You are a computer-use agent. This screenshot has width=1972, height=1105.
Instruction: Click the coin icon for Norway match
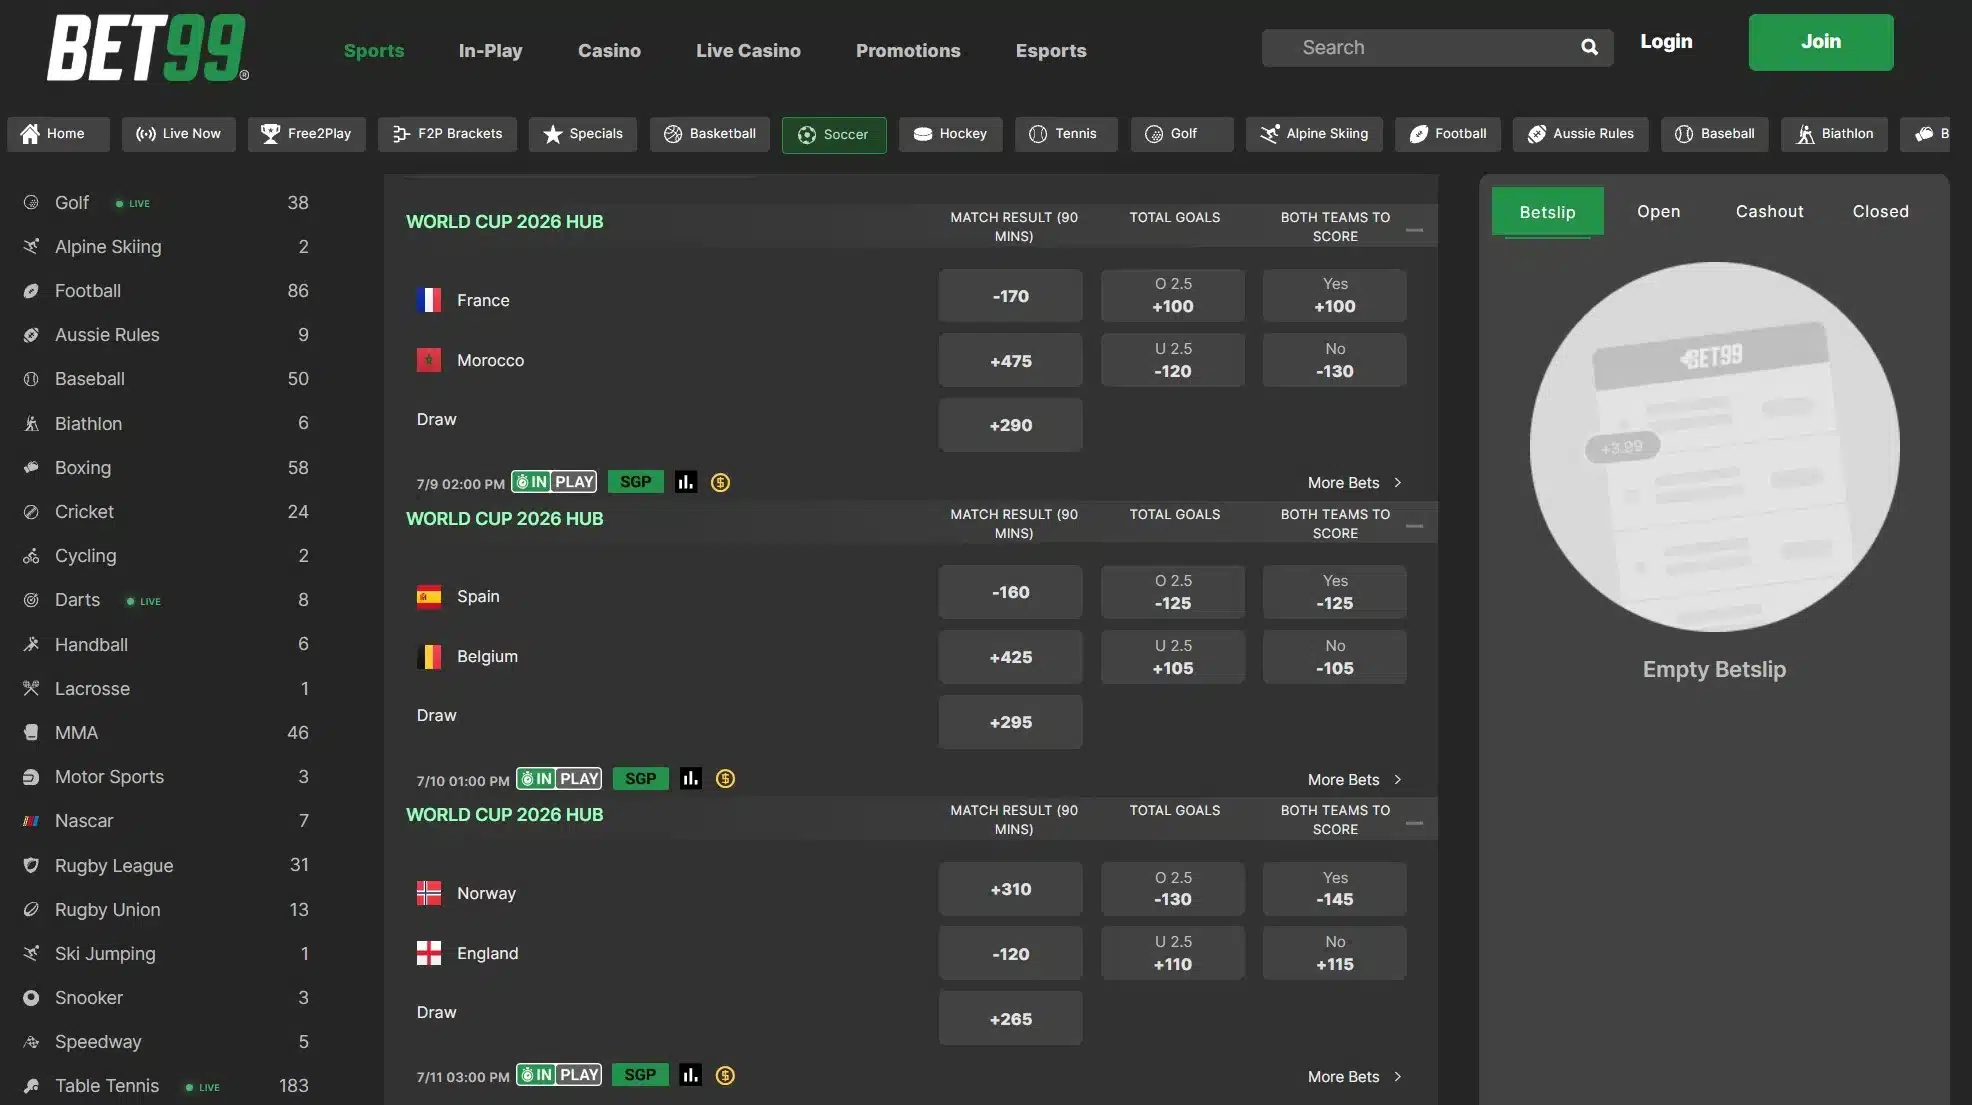click(725, 1075)
